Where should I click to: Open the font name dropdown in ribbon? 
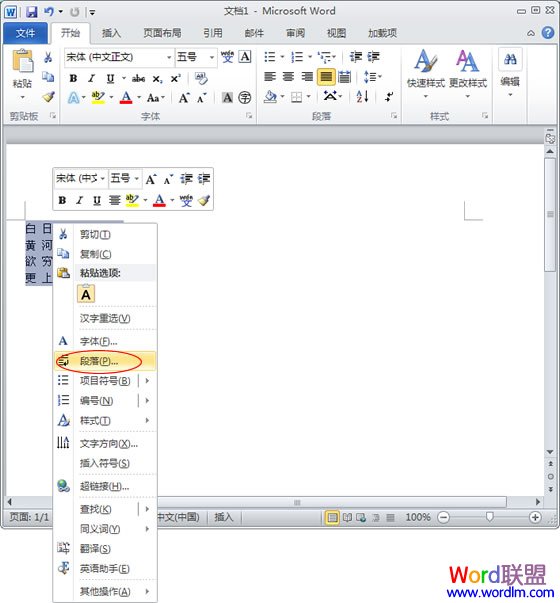click(169, 57)
